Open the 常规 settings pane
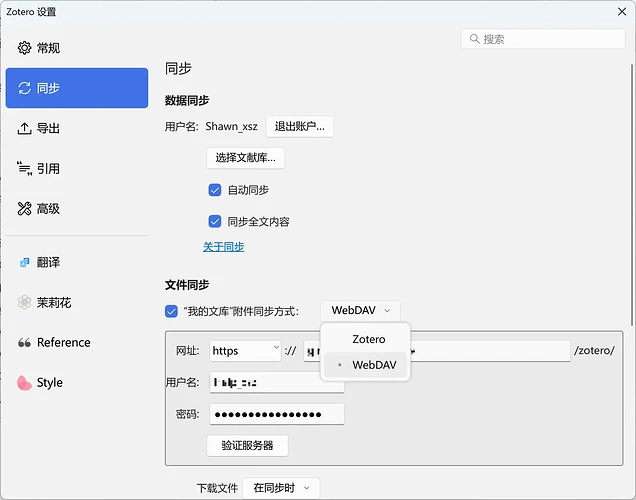This screenshot has height=500, width=636. click(77, 48)
